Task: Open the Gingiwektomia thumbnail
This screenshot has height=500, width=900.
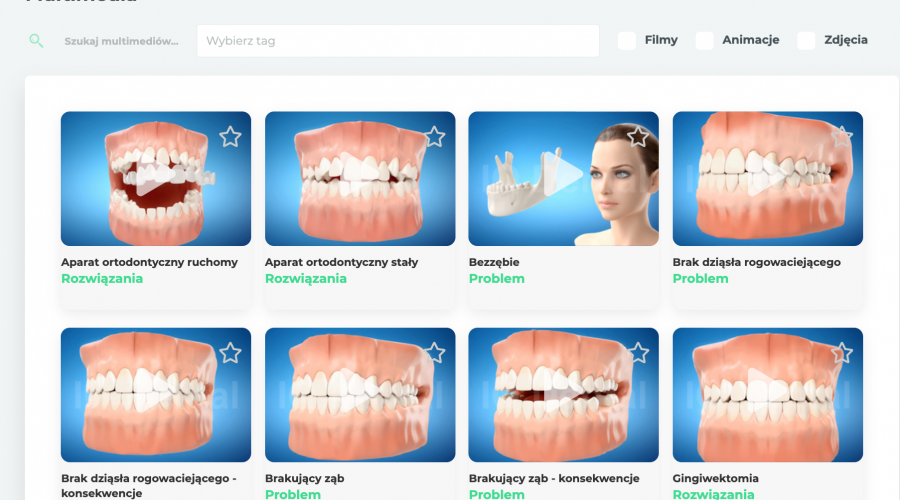Action: click(x=767, y=395)
